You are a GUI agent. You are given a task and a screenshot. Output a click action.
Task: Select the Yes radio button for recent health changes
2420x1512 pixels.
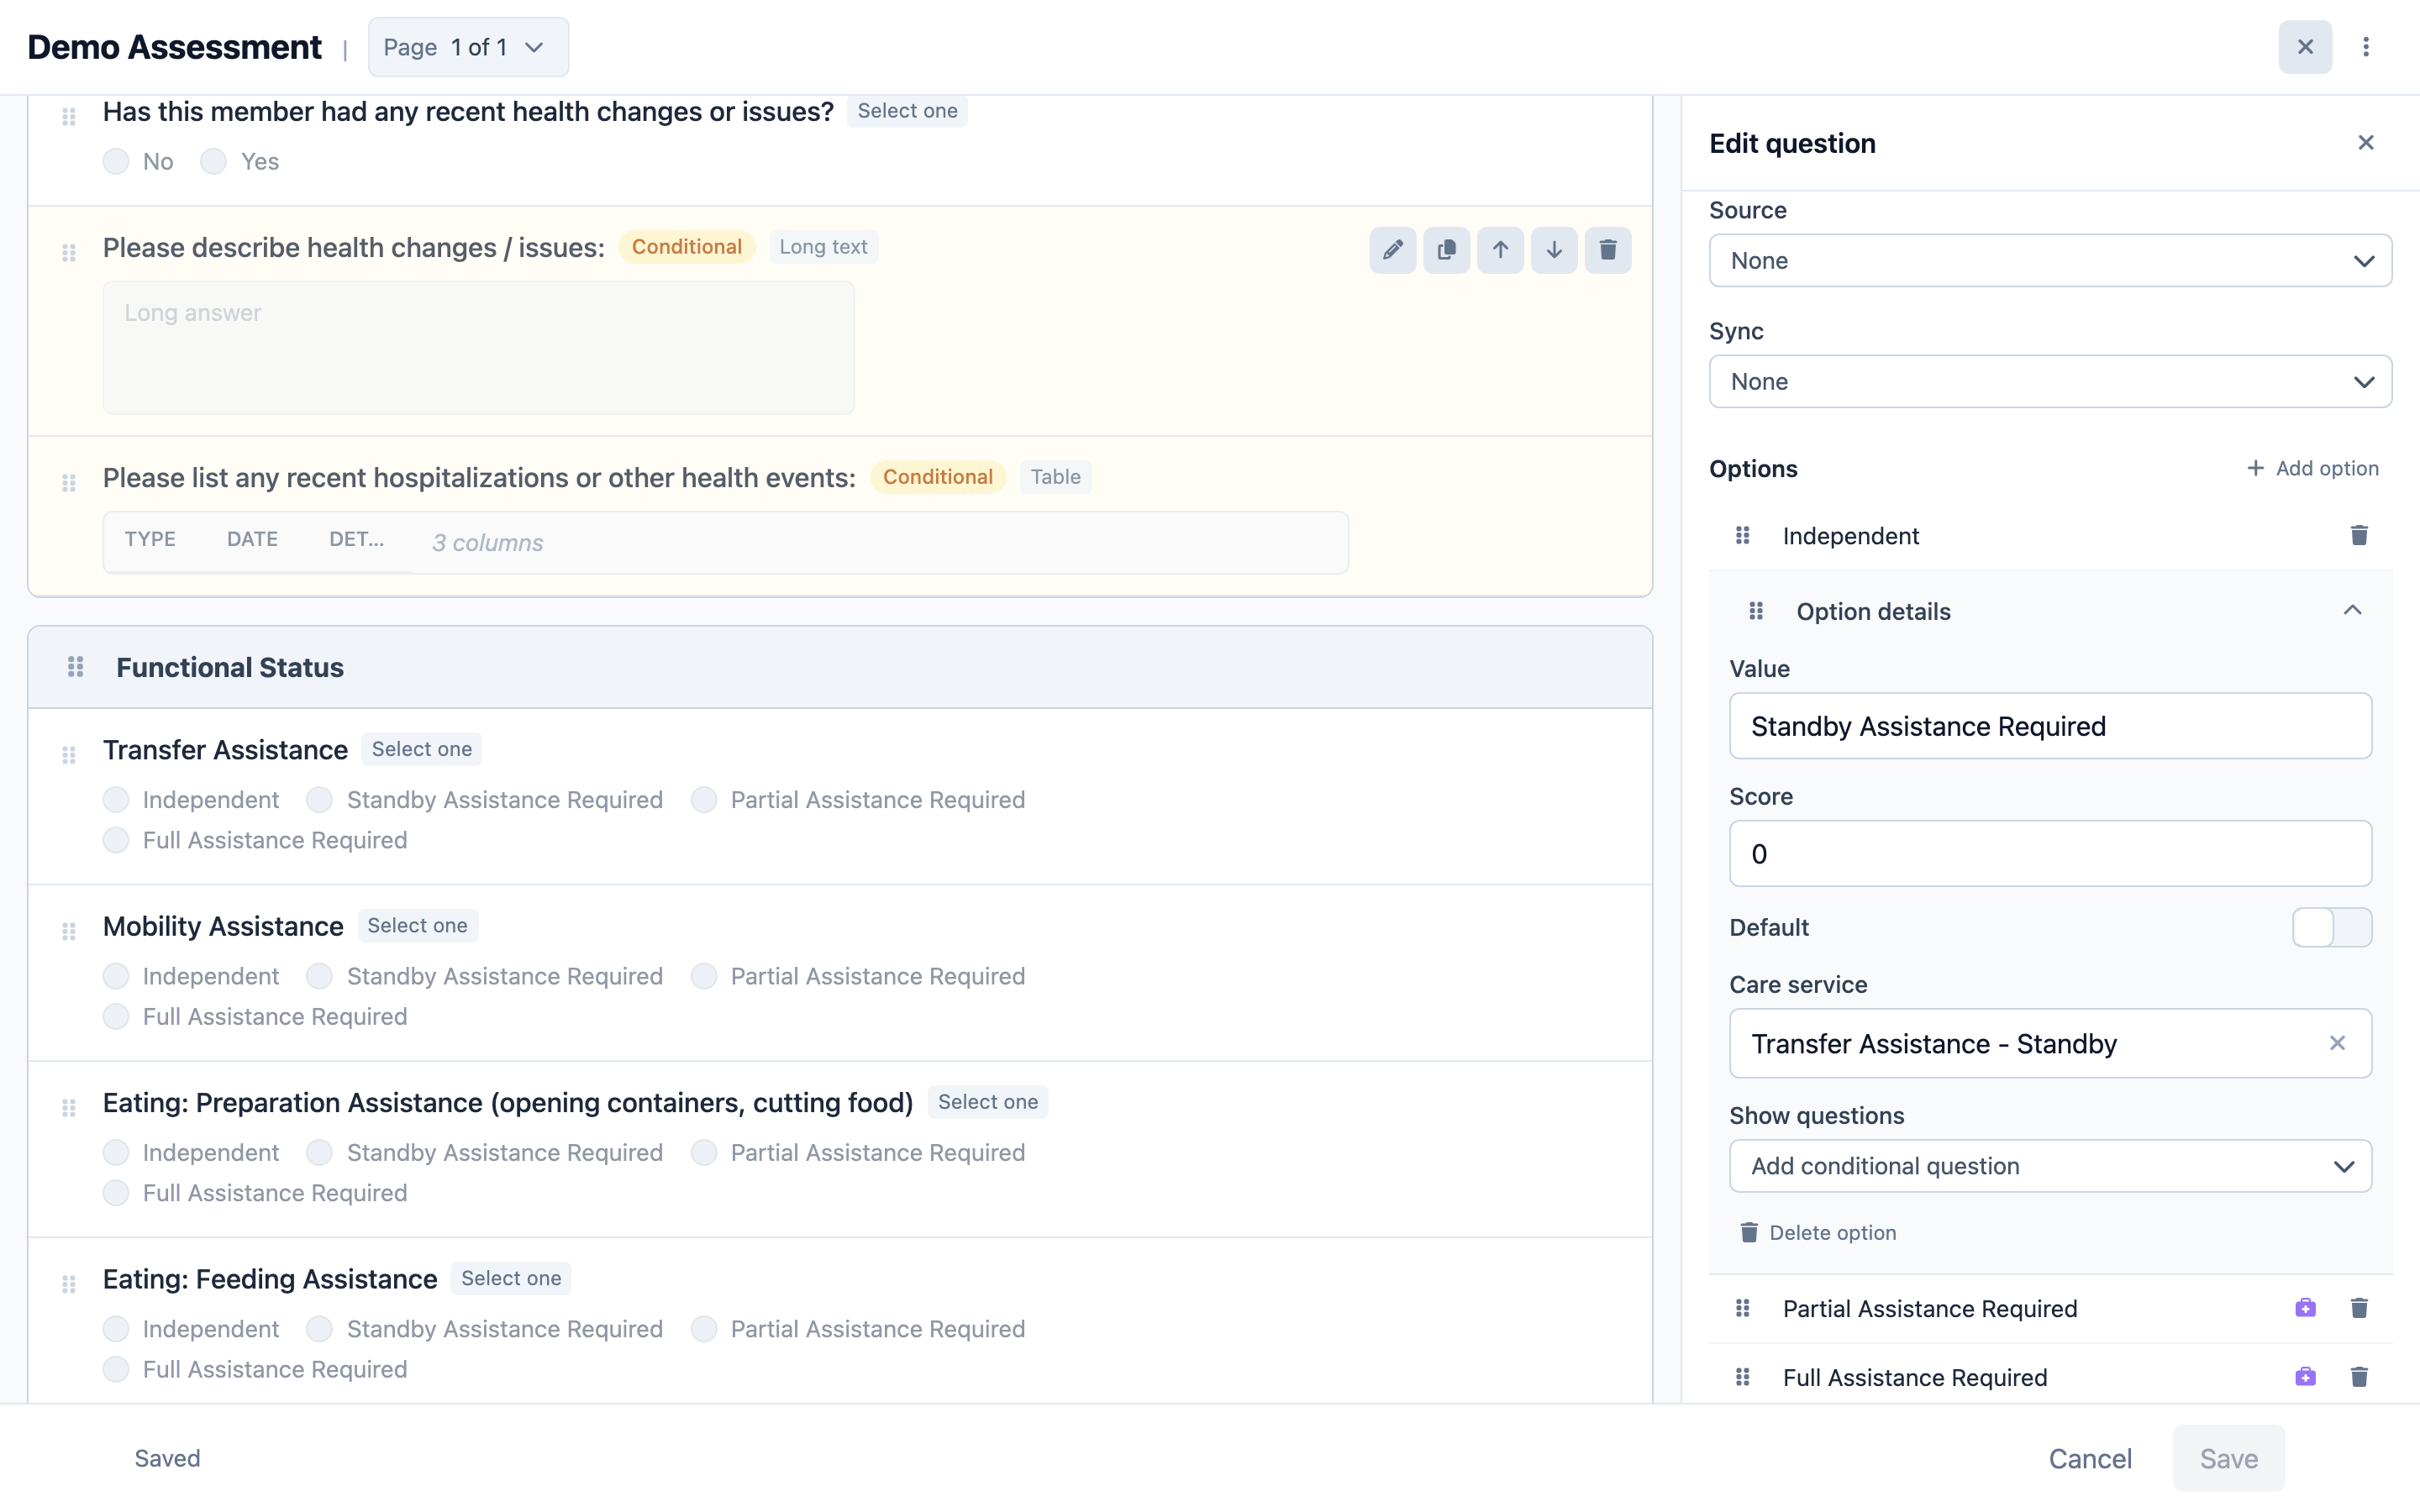click(x=213, y=161)
